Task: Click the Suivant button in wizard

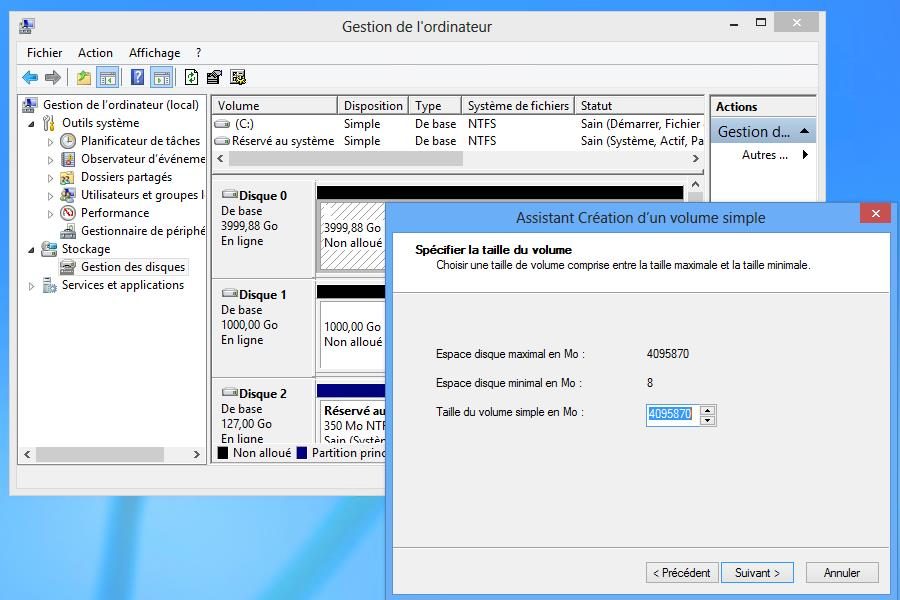Action: [757, 573]
